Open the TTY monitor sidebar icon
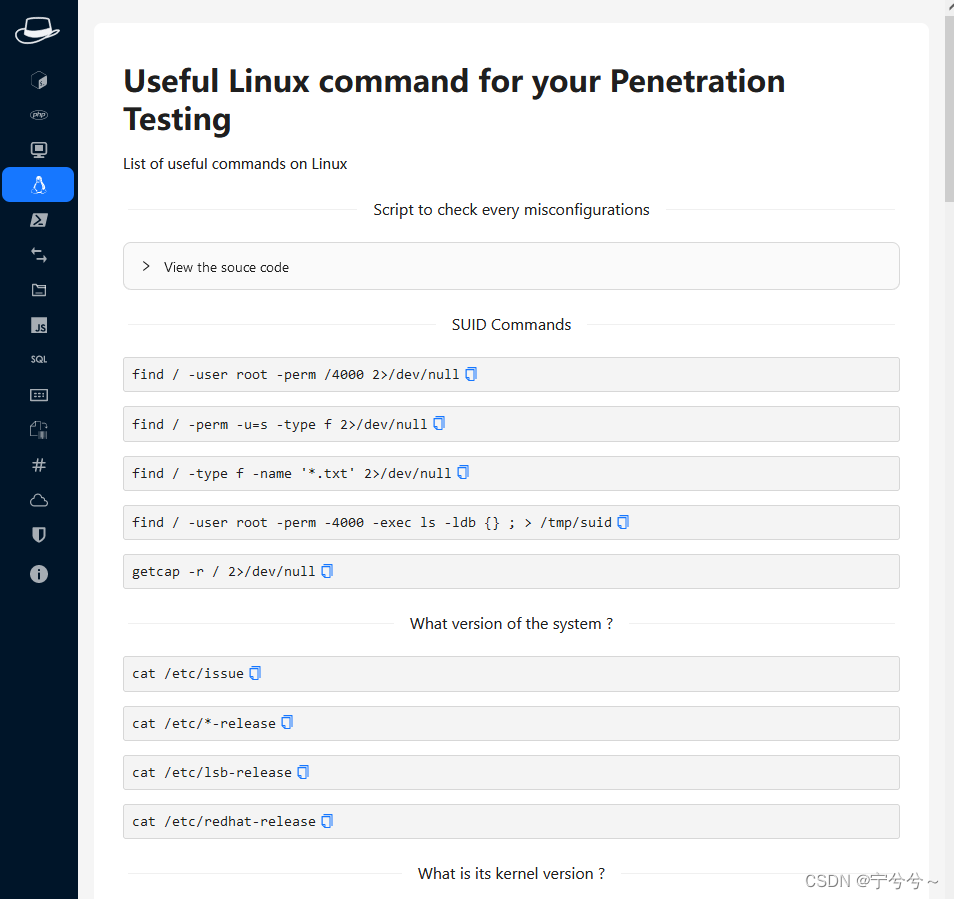This screenshot has width=954, height=899. pyautogui.click(x=39, y=150)
